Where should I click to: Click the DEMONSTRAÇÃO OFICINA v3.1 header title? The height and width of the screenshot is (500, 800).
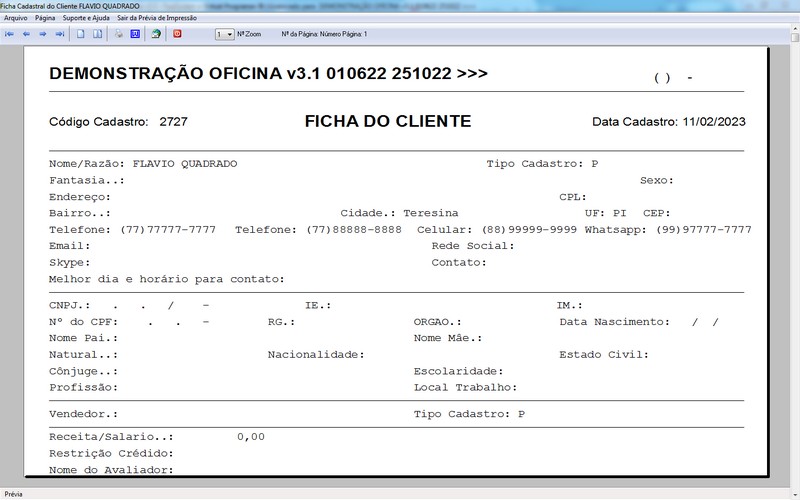tap(268, 73)
